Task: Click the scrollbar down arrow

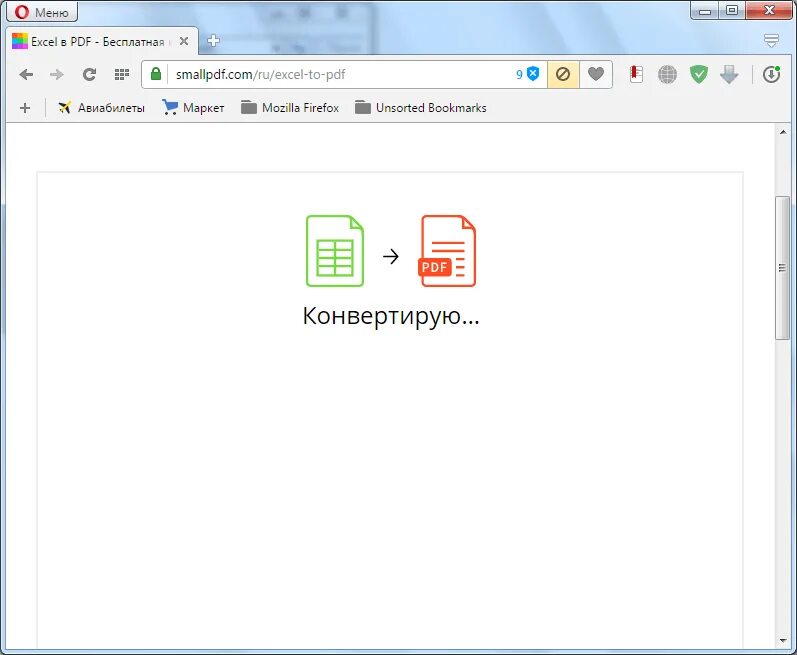Action: pyautogui.click(x=783, y=641)
